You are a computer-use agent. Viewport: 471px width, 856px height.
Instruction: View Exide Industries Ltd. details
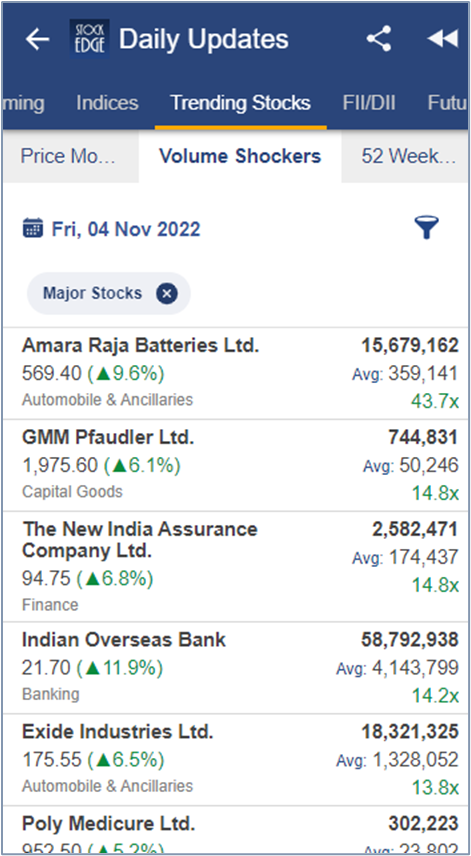point(235,760)
